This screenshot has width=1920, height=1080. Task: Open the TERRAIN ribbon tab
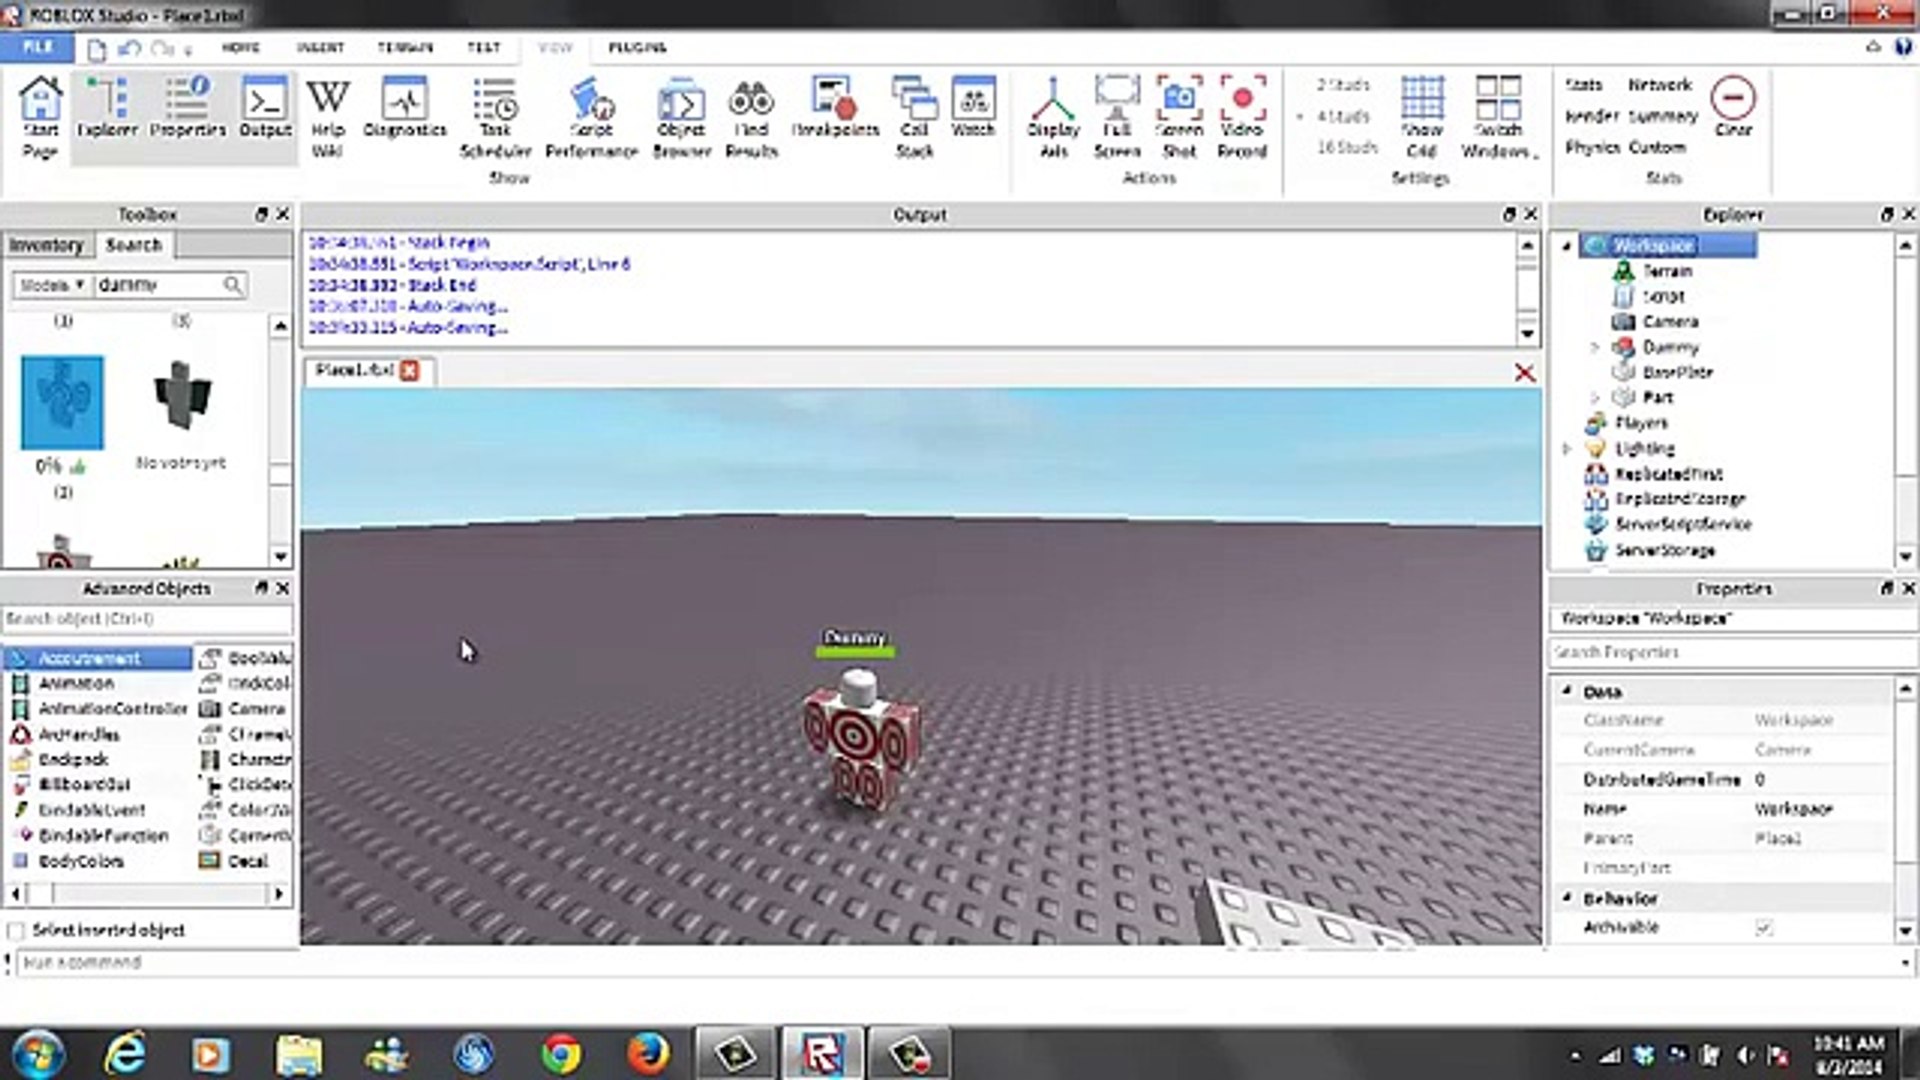[405, 47]
